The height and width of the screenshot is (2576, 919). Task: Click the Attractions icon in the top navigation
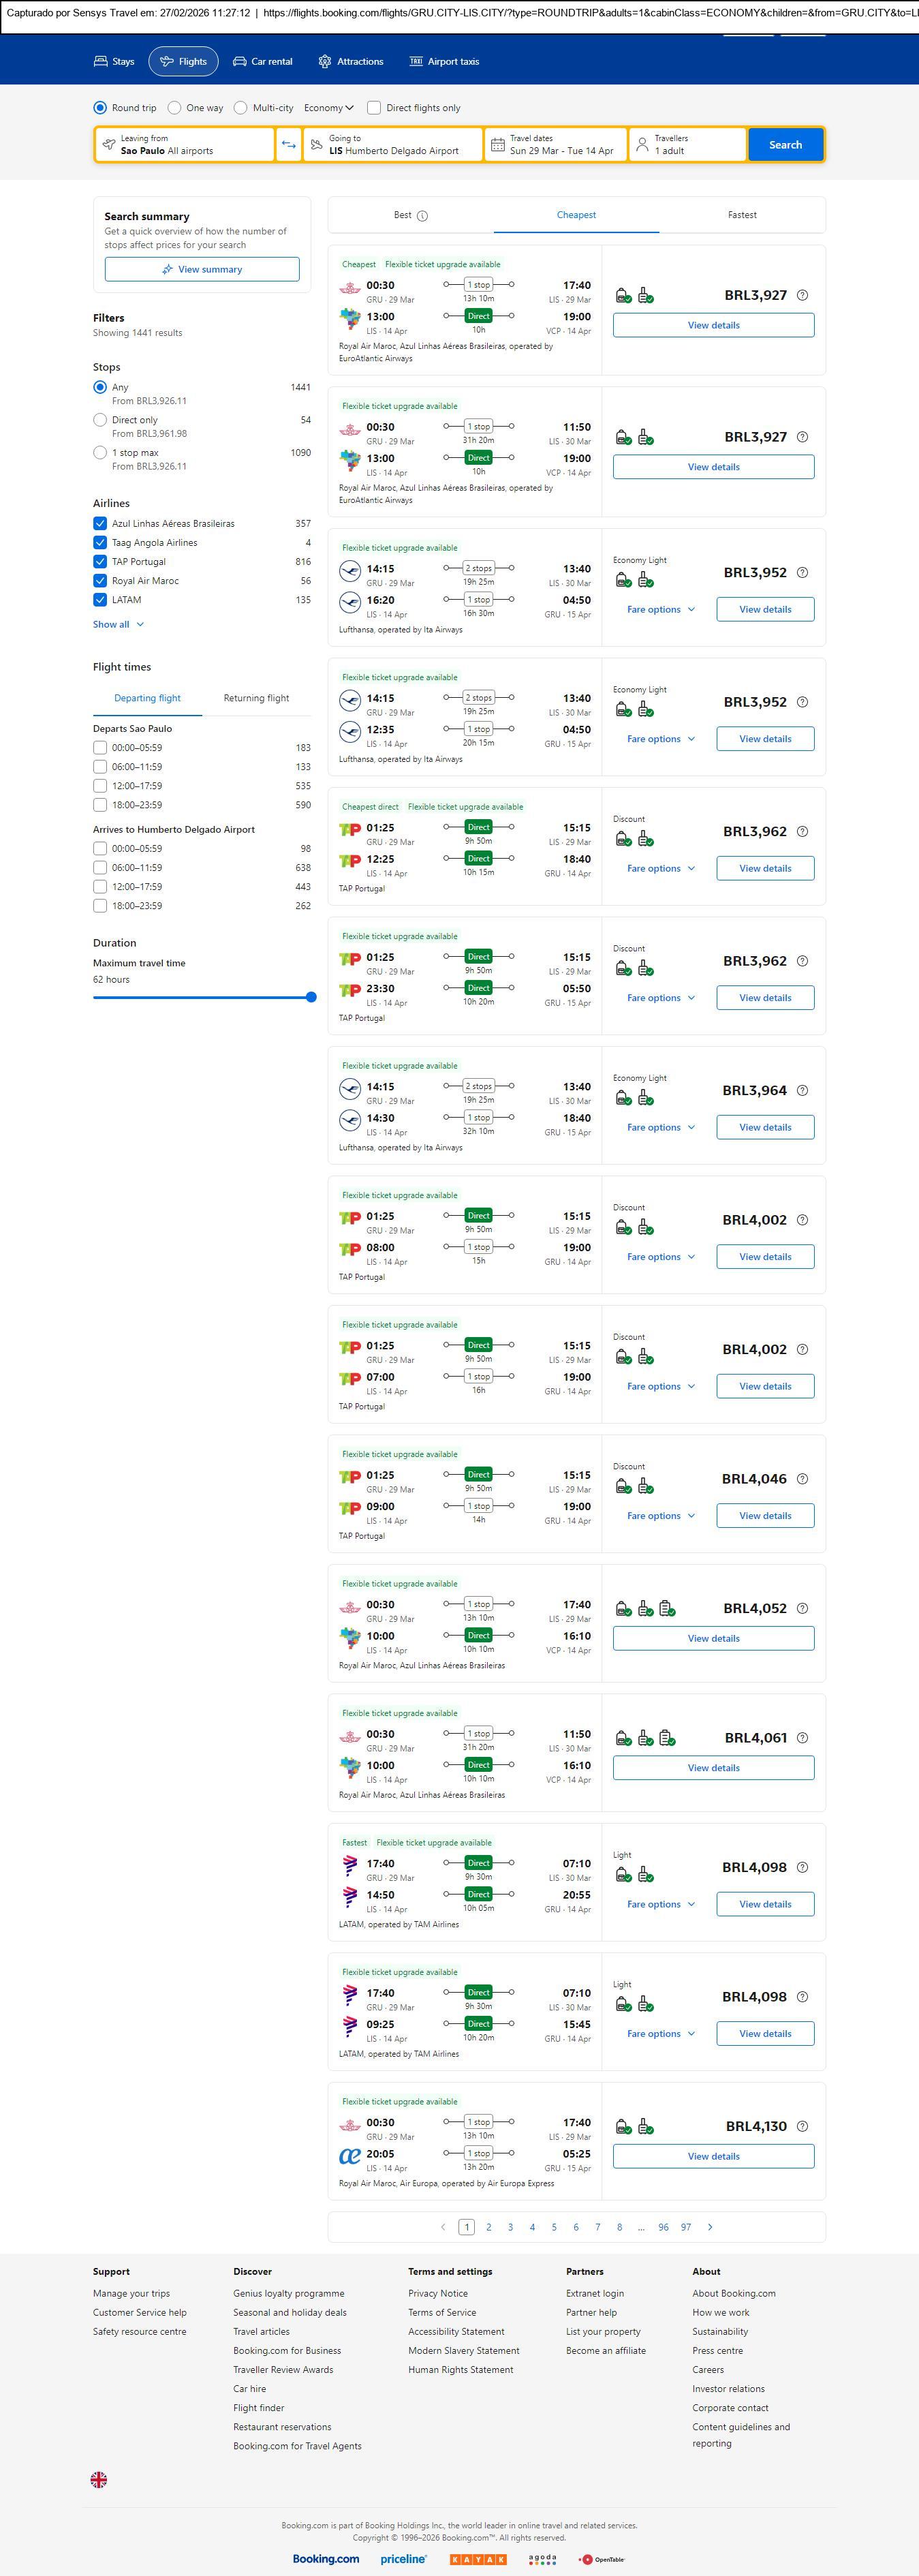[325, 62]
